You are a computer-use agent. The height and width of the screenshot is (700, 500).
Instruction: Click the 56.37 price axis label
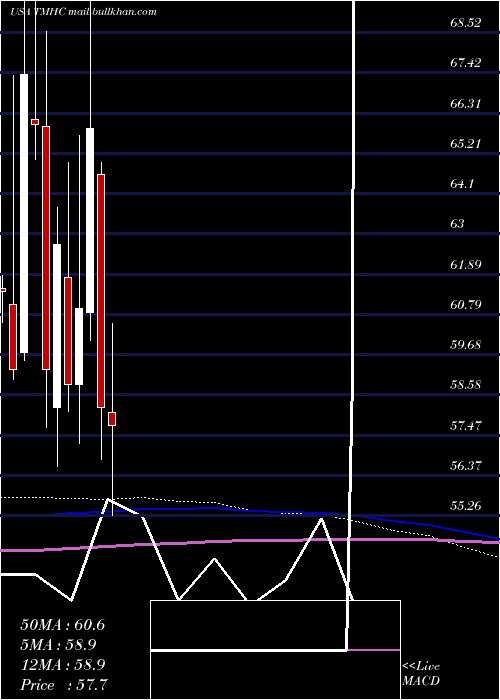click(466, 466)
